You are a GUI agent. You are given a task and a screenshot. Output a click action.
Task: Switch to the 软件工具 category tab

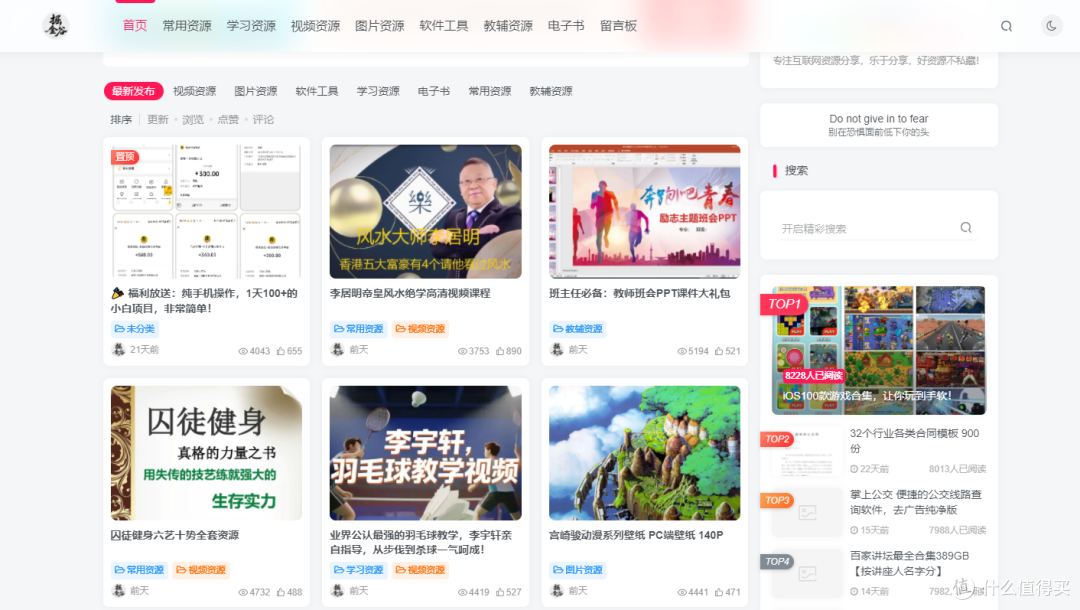pos(317,91)
